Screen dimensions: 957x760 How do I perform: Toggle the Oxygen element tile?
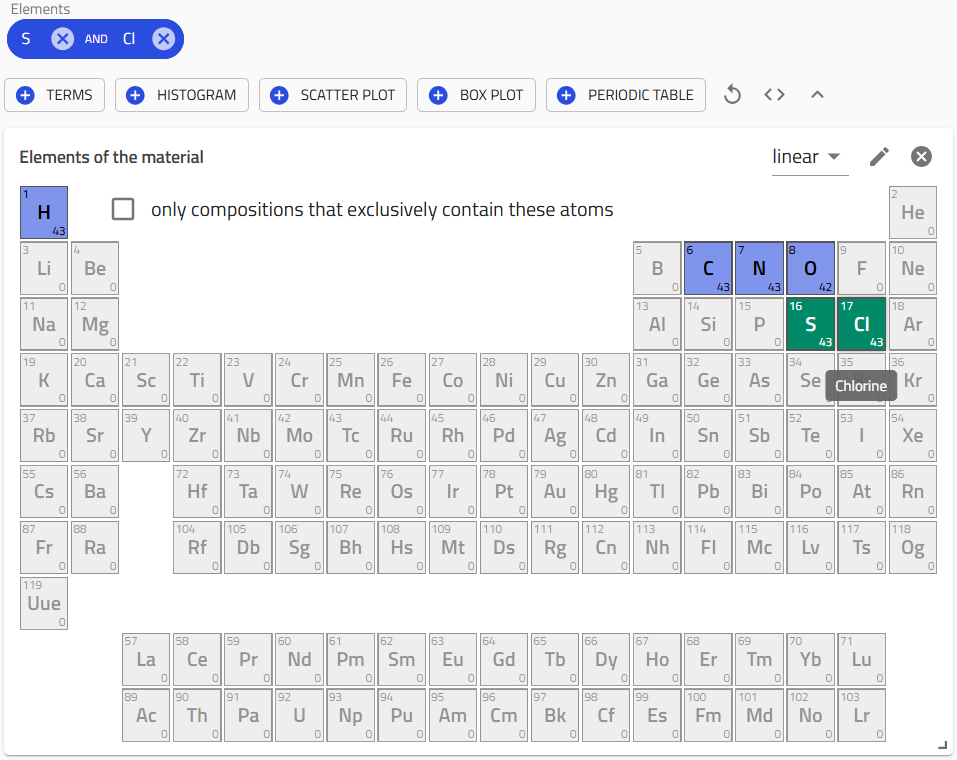tap(811, 269)
